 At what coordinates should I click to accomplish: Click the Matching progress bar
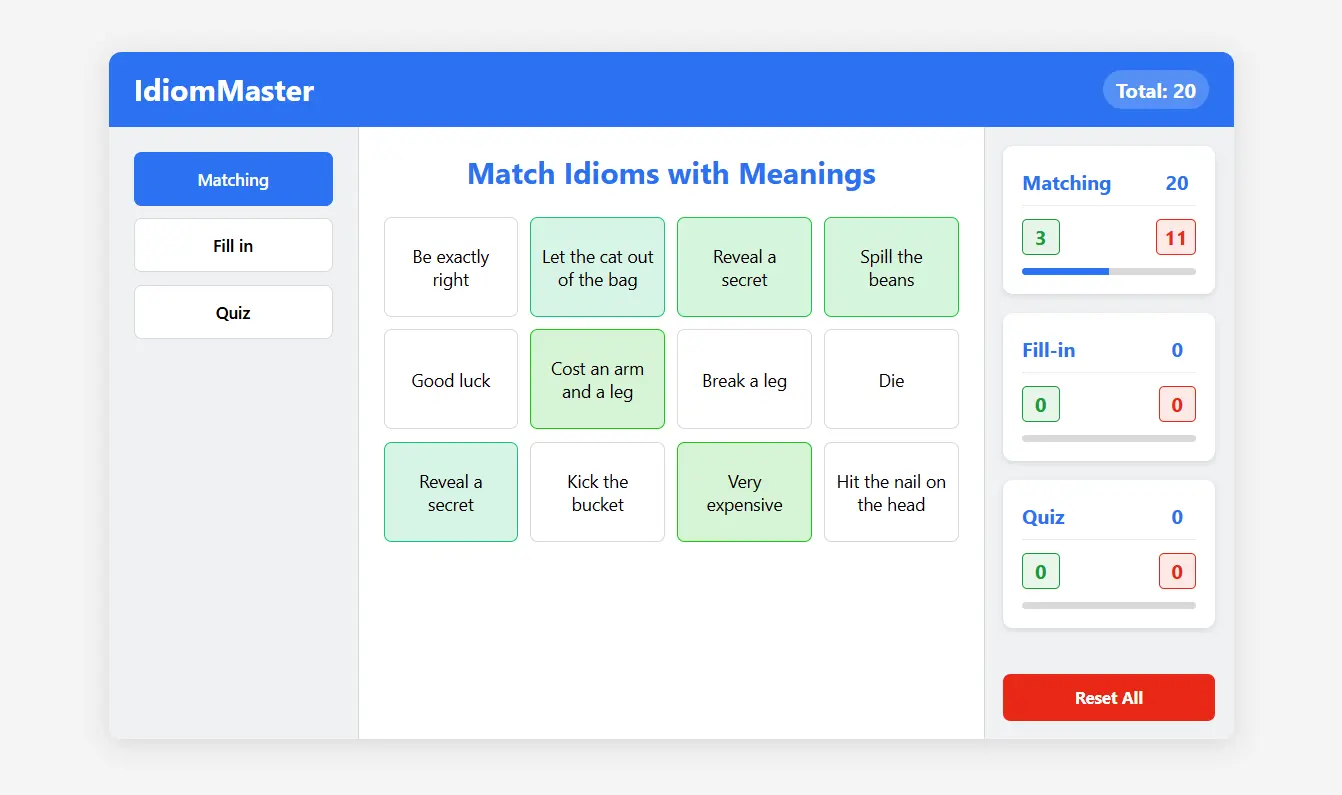1108,271
